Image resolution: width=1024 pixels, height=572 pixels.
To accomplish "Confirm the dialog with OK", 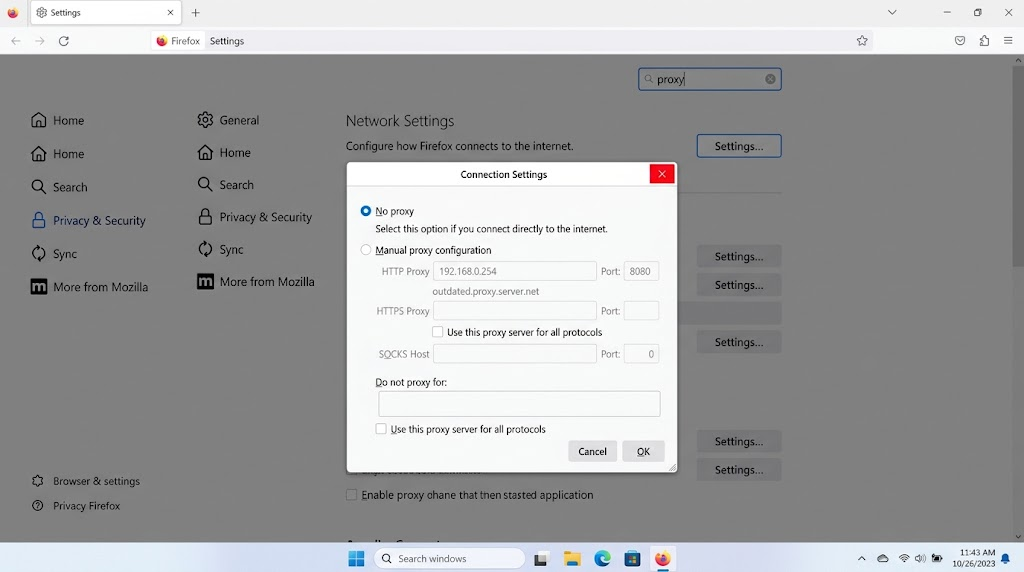I will click(643, 451).
